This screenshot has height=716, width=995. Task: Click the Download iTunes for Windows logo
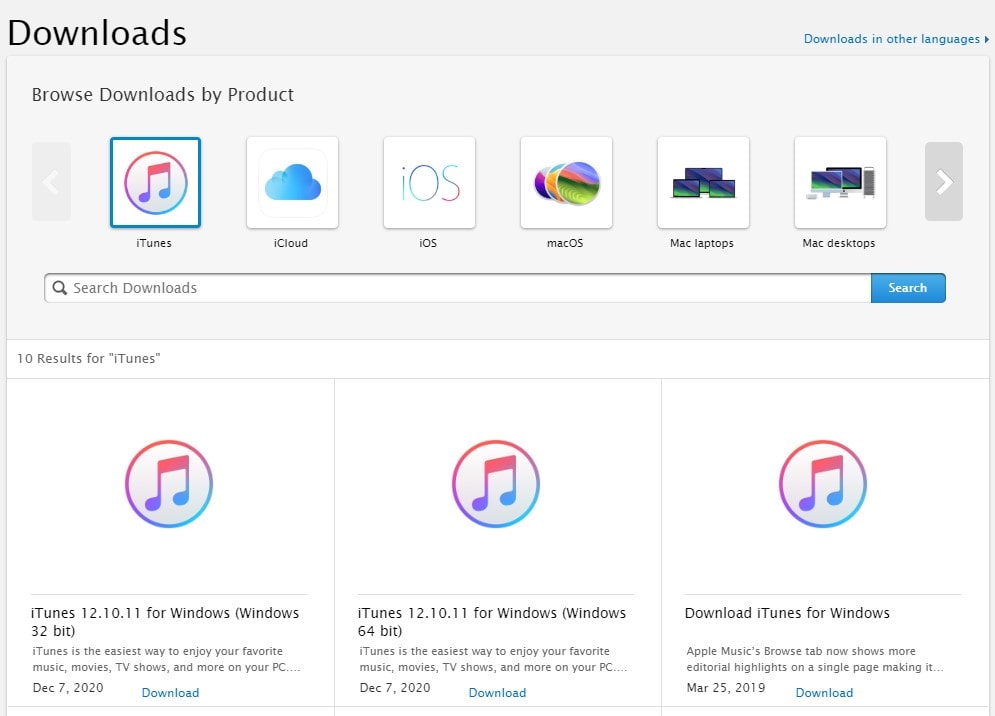coord(823,485)
